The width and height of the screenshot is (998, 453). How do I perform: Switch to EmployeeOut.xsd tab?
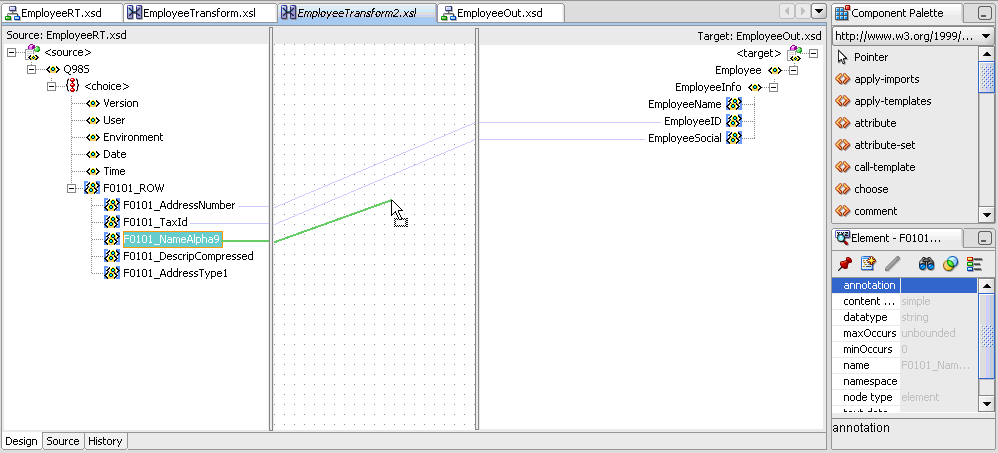coord(500,13)
